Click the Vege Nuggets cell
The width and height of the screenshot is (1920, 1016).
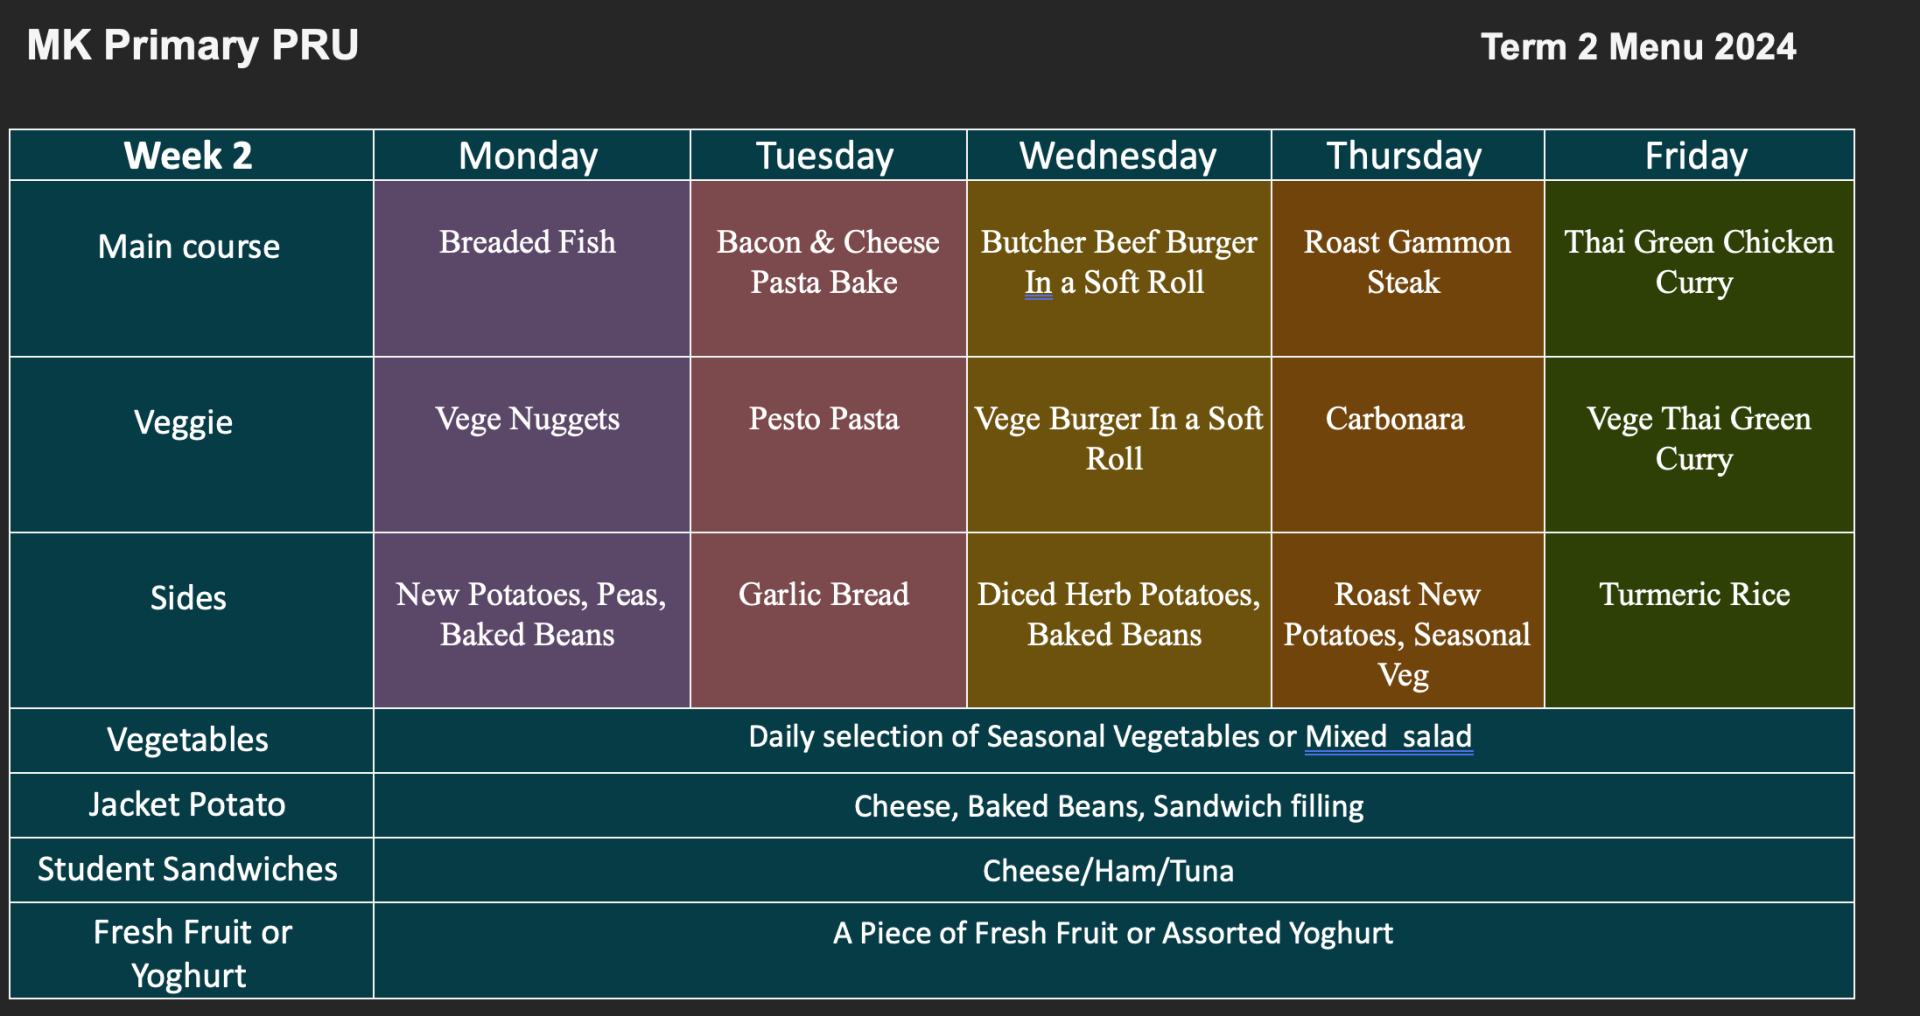click(x=531, y=444)
